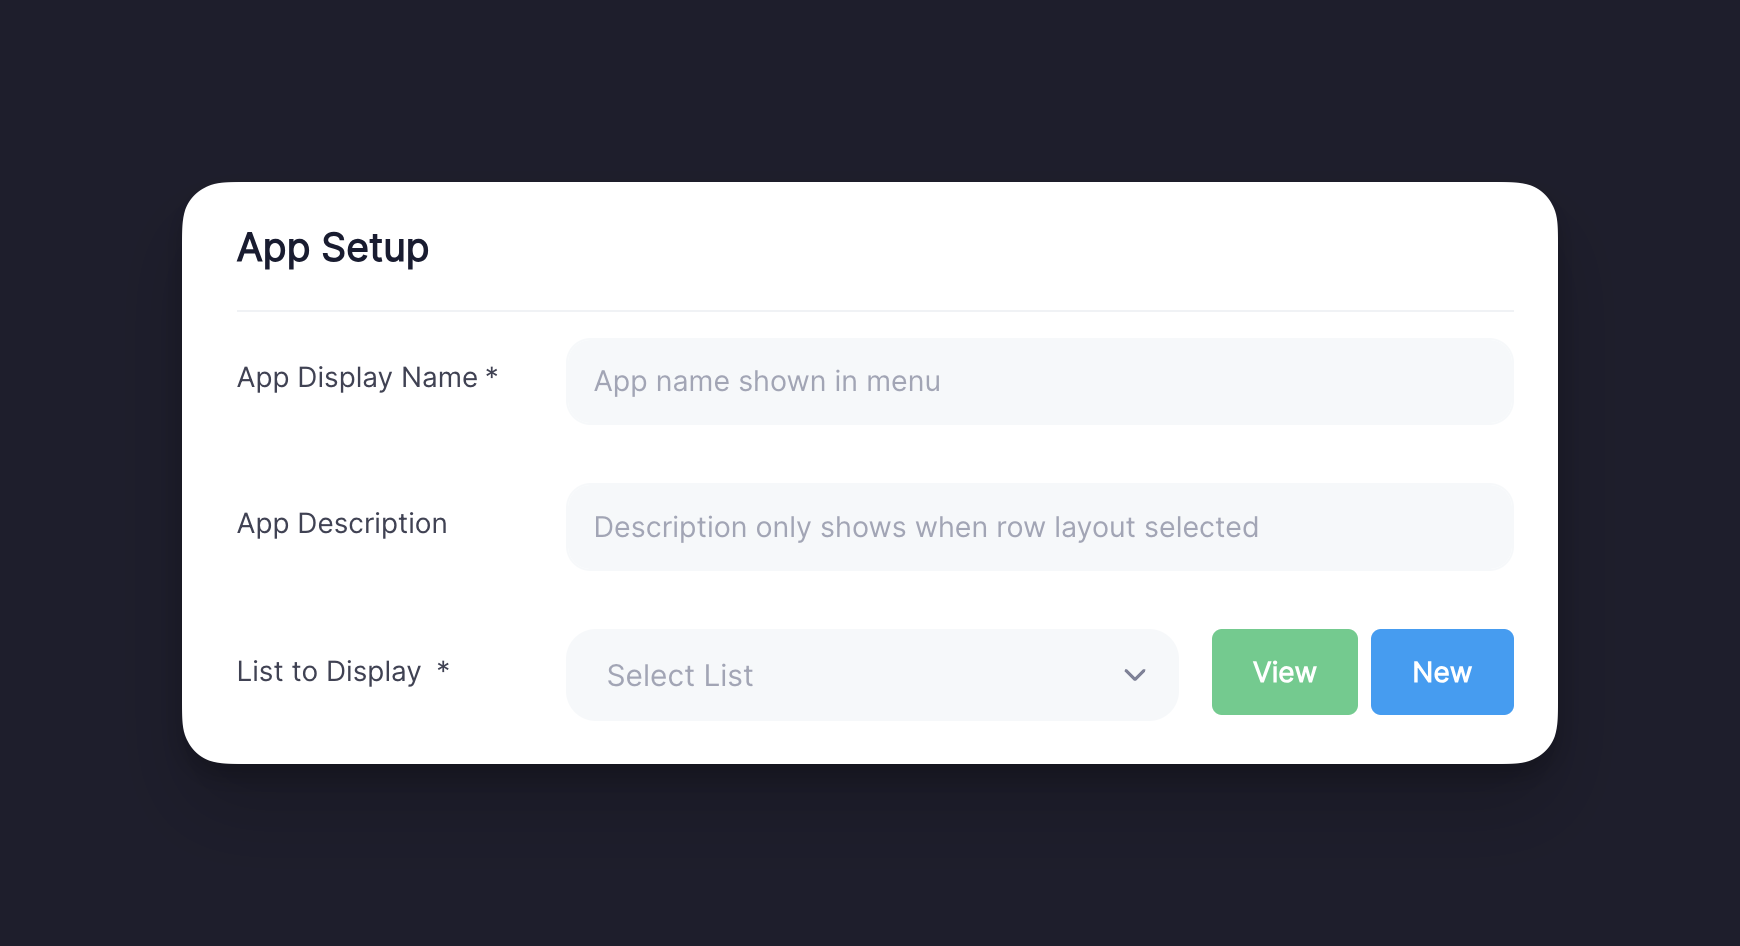Click inside the App Description text box
Image resolution: width=1740 pixels, height=946 pixels.
[x=1039, y=527]
